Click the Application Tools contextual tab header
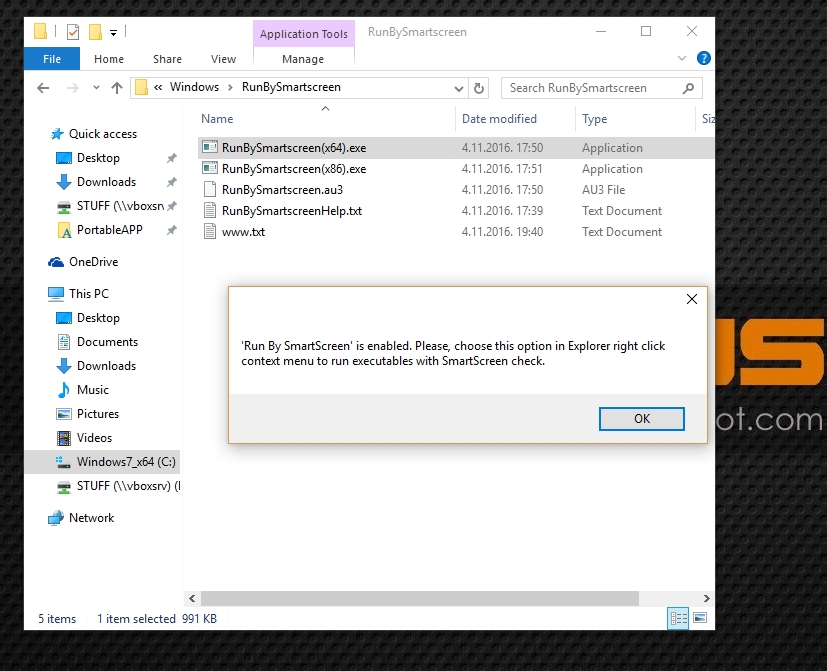This screenshot has width=827, height=671. (x=304, y=34)
